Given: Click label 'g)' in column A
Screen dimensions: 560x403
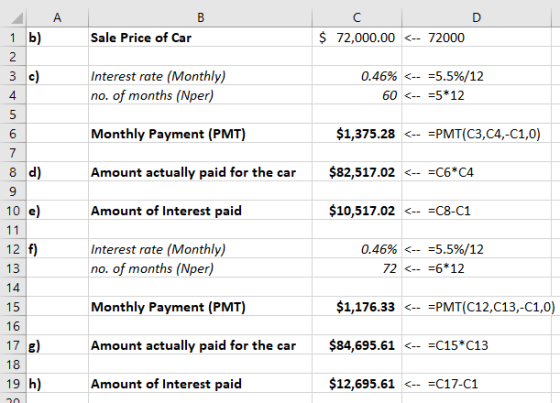Looking at the screenshot, I should pos(34,346).
